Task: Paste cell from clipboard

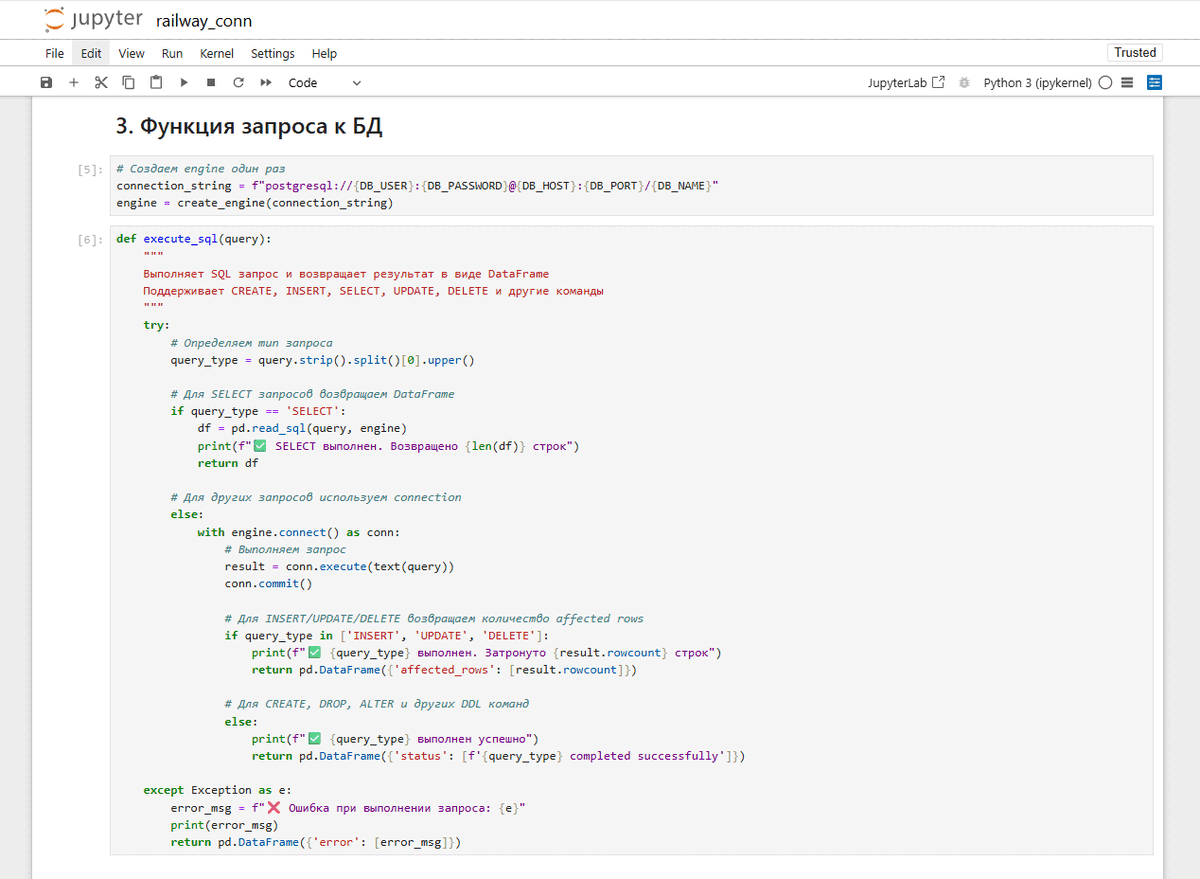Action: pos(156,83)
